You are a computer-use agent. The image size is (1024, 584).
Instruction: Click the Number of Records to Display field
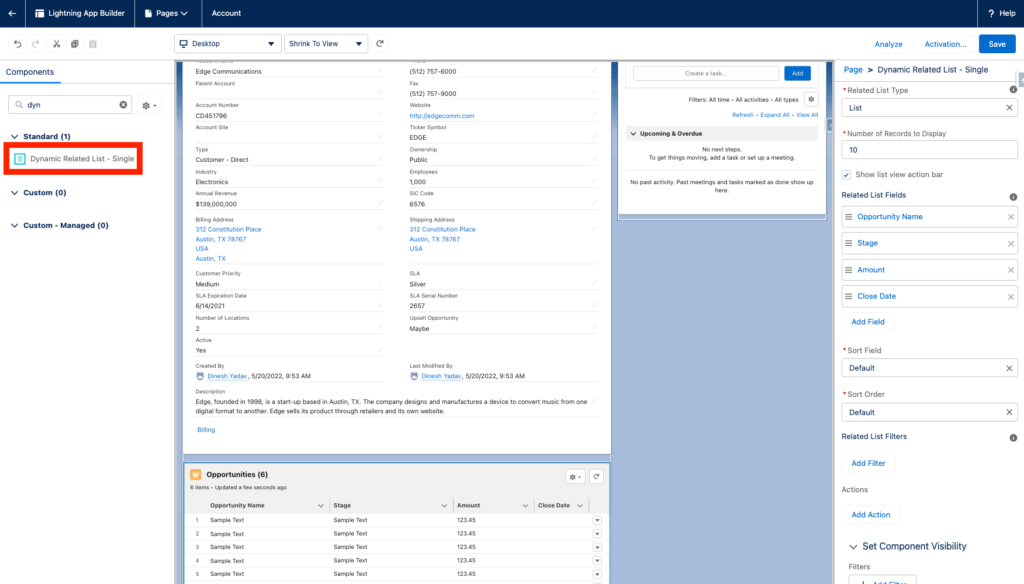coord(929,150)
